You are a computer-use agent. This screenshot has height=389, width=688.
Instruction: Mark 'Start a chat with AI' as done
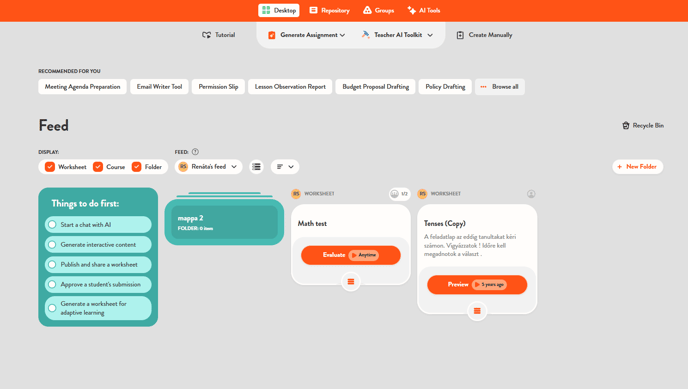(52, 225)
